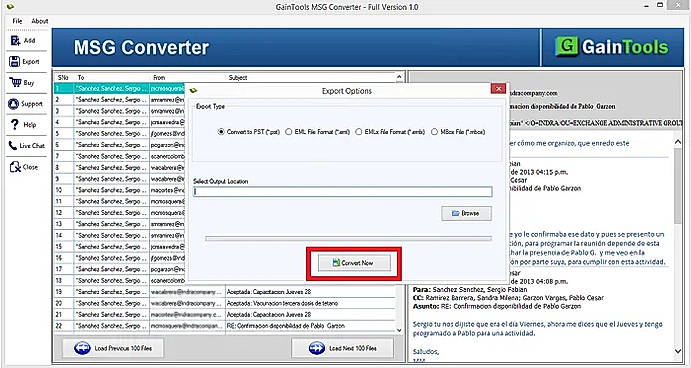Start a Live Chat session
Screen dimensions: 691x368
pyautogui.click(x=26, y=146)
